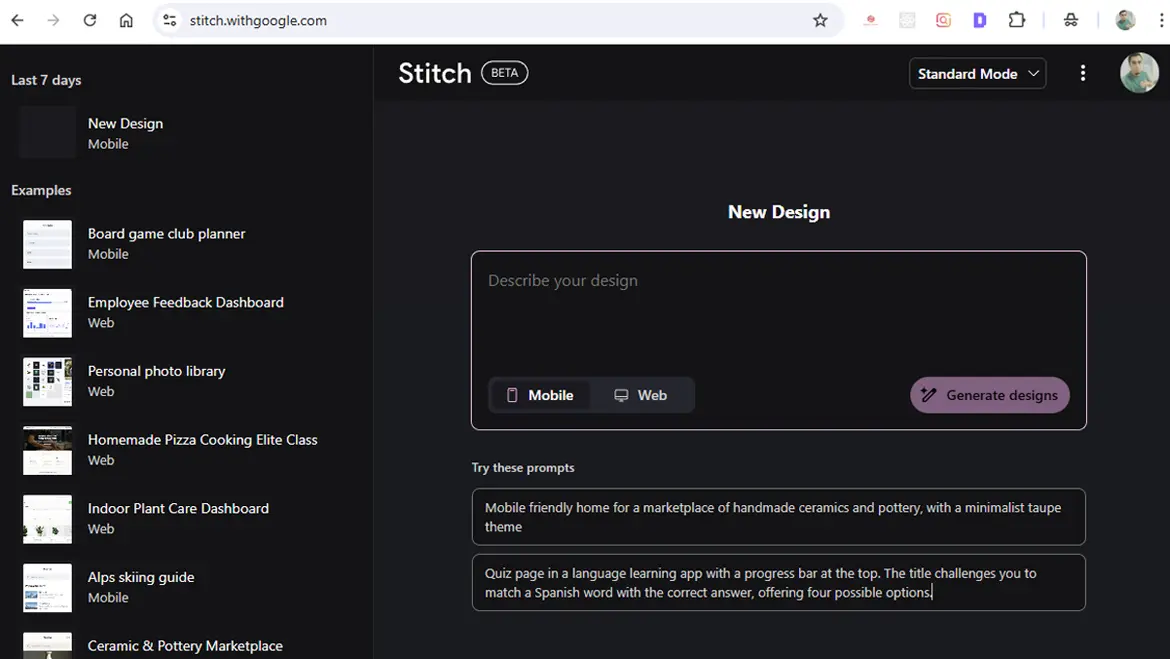Open the grey square browser extension
The width and height of the screenshot is (1170, 659).
(x=907, y=20)
